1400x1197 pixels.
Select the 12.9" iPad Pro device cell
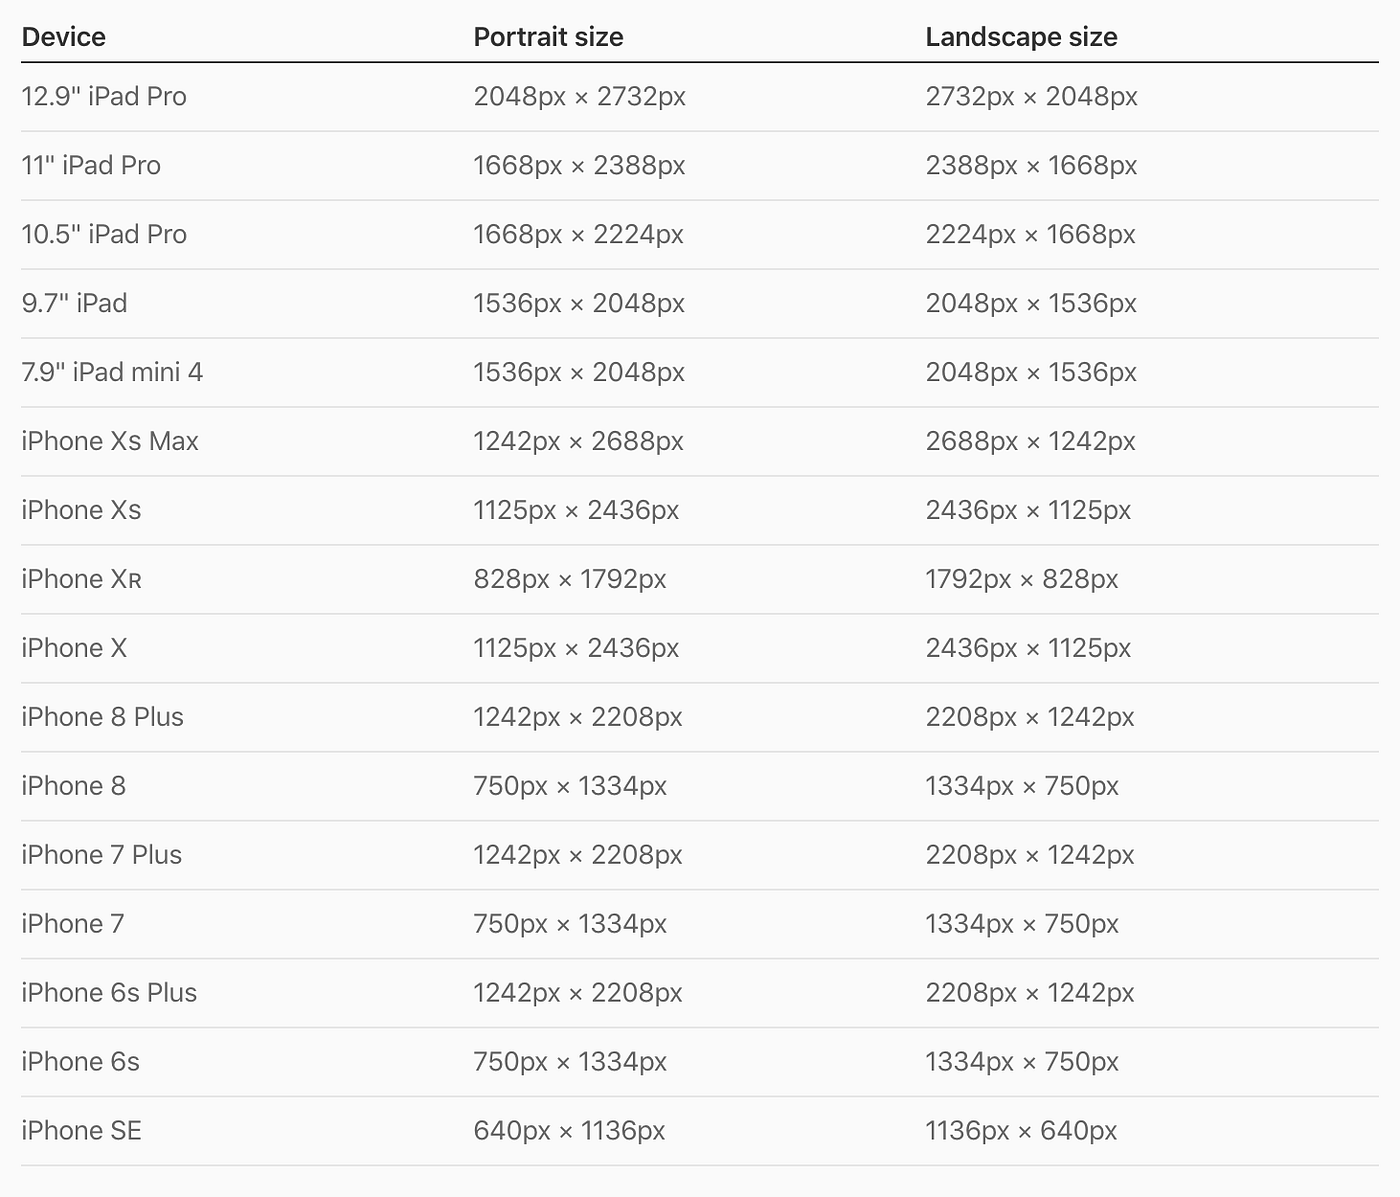coord(104,96)
